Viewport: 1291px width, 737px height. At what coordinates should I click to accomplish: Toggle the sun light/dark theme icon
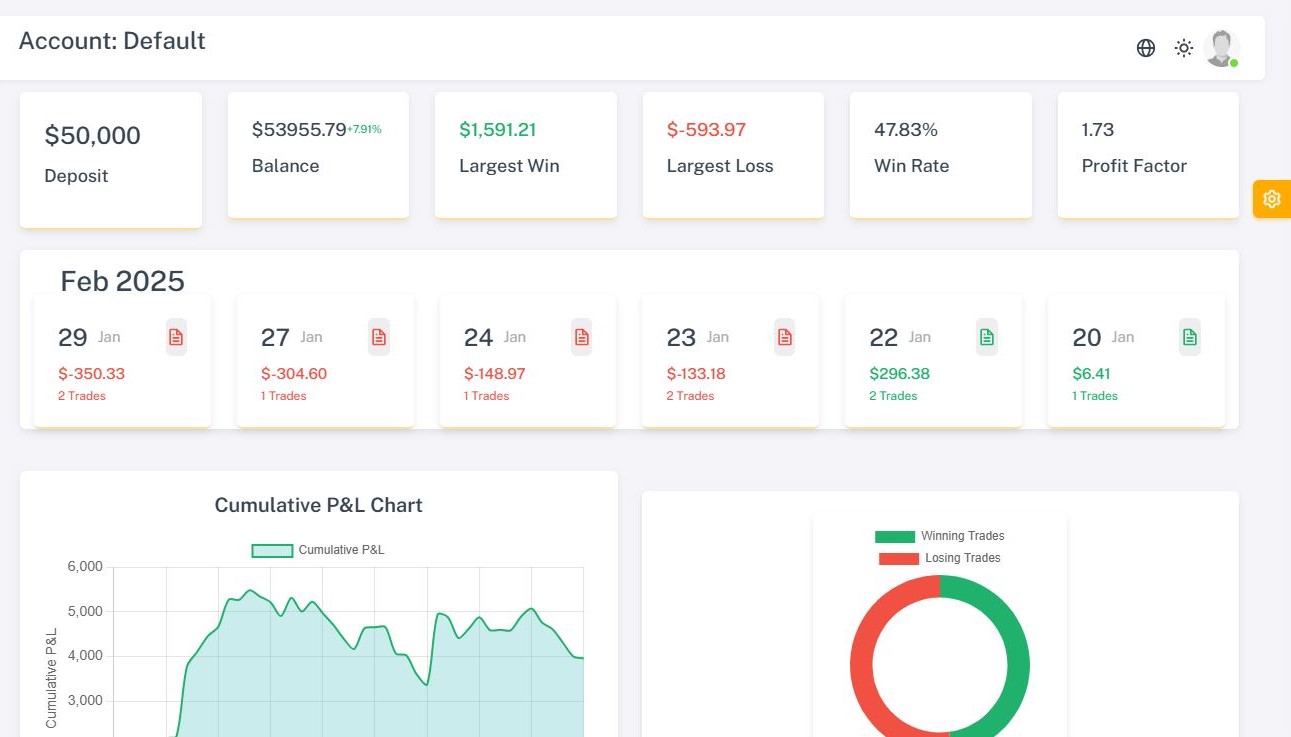pos(1184,48)
